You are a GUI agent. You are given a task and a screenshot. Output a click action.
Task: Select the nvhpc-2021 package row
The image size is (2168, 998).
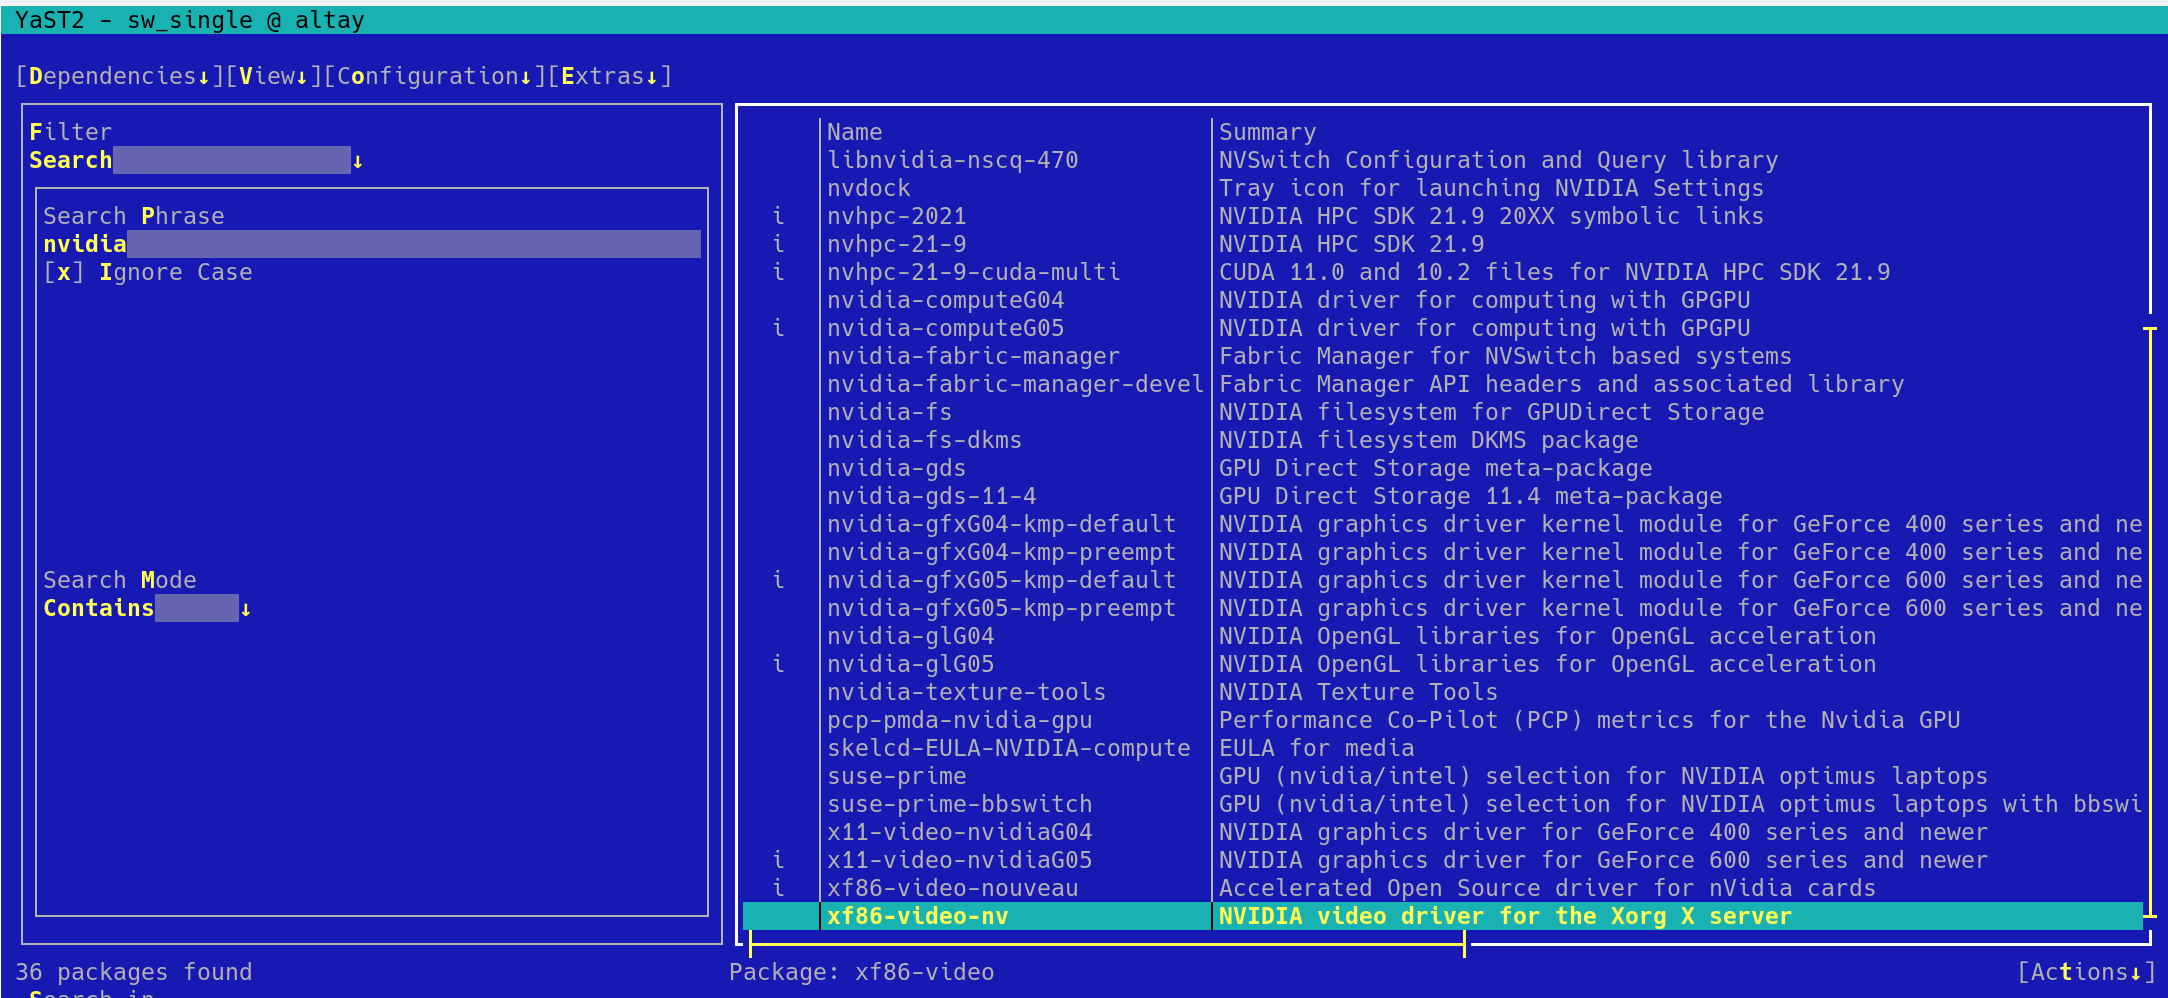point(1442,216)
